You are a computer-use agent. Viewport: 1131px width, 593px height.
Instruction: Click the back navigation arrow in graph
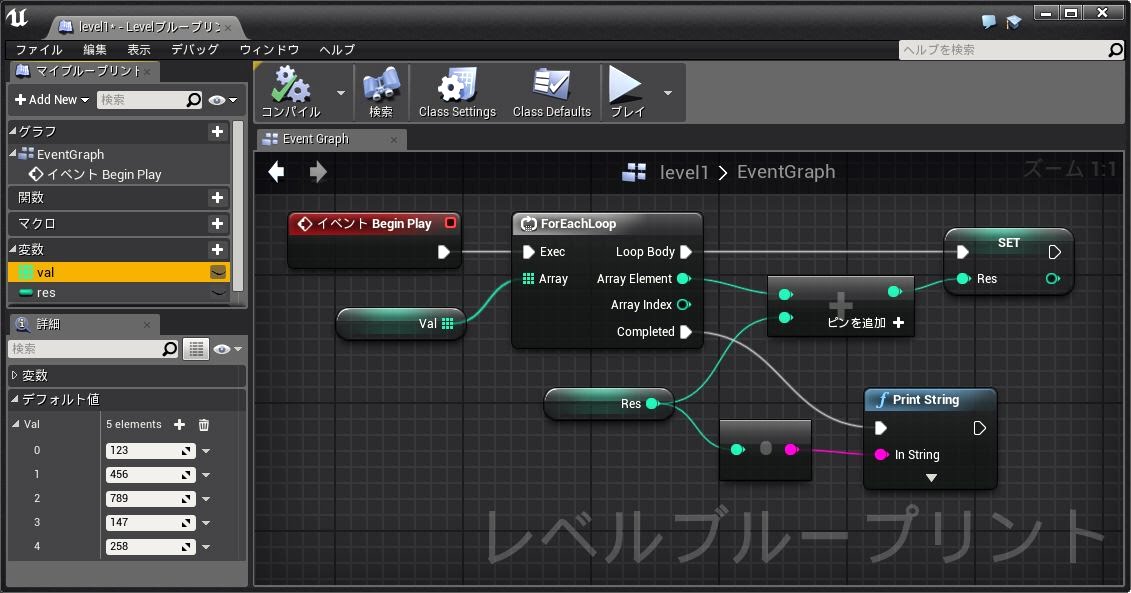[x=277, y=172]
